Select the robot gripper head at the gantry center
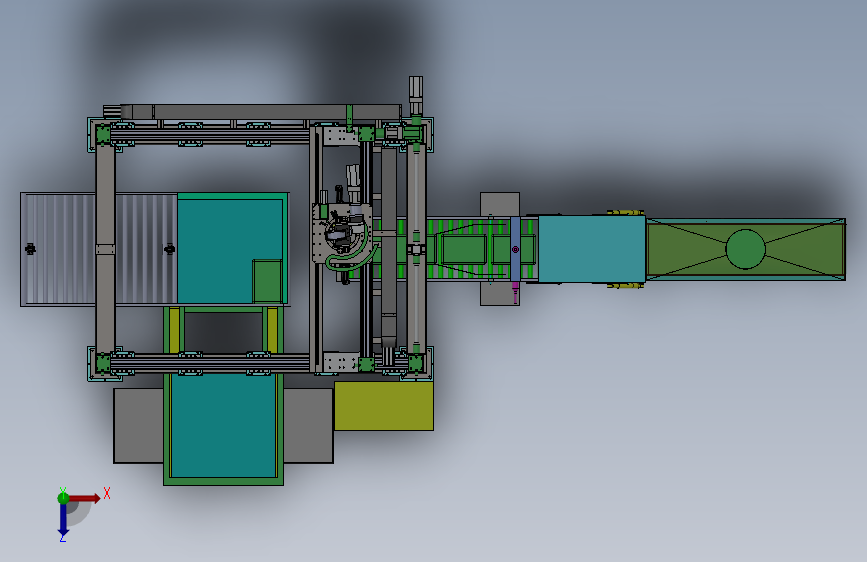This screenshot has width=867, height=562. (x=343, y=235)
